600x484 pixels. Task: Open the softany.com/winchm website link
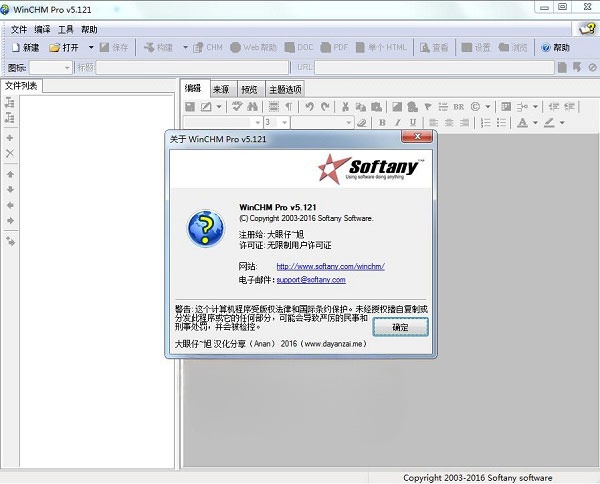click(x=330, y=267)
